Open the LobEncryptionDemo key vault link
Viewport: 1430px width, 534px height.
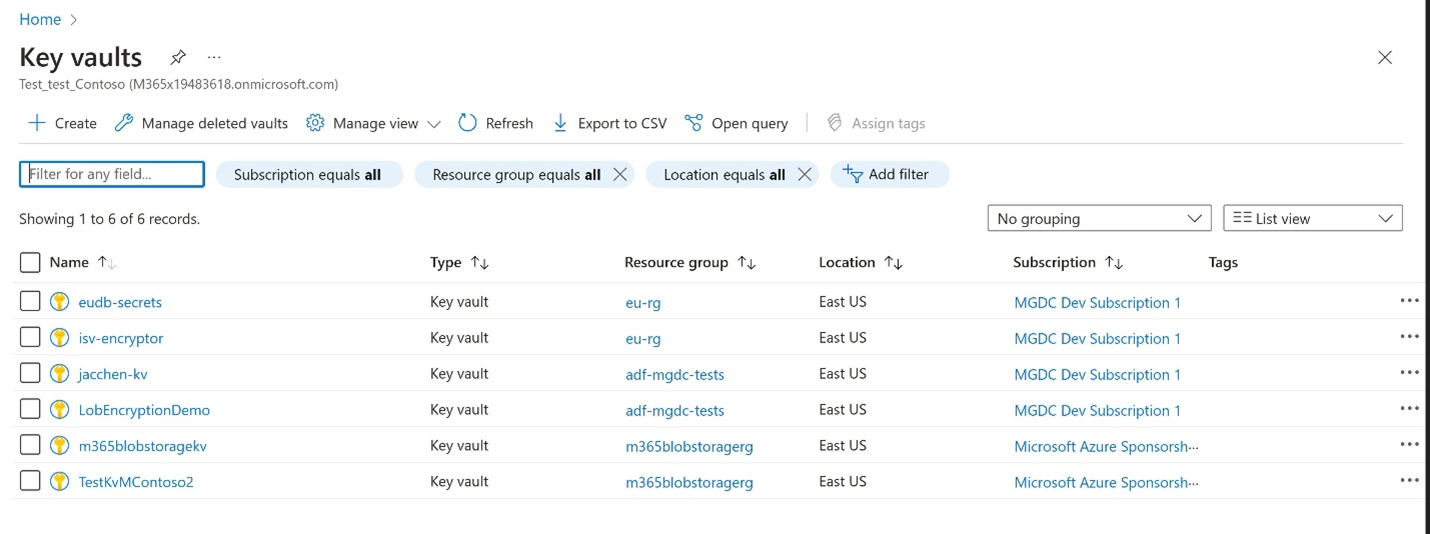(144, 410)
